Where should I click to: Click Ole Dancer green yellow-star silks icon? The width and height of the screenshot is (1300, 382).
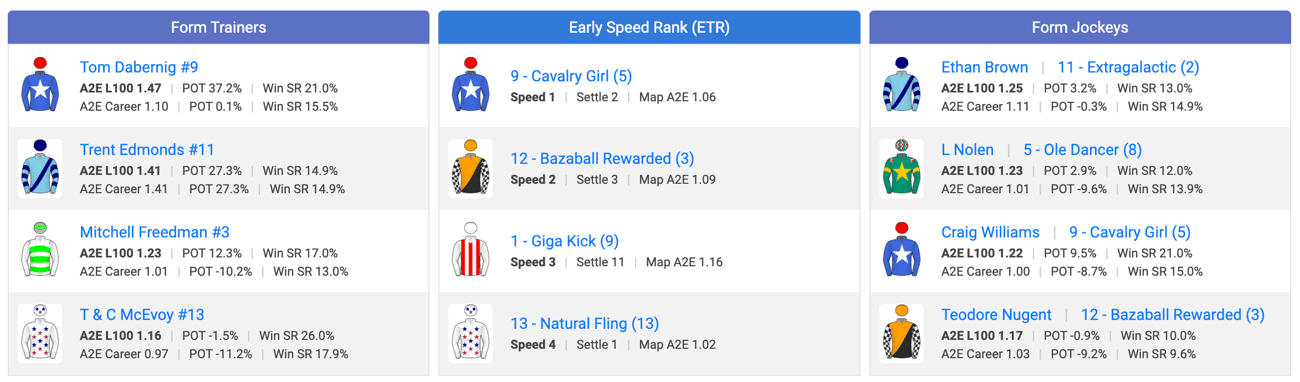pyautogui.click(x=901, y=168)
